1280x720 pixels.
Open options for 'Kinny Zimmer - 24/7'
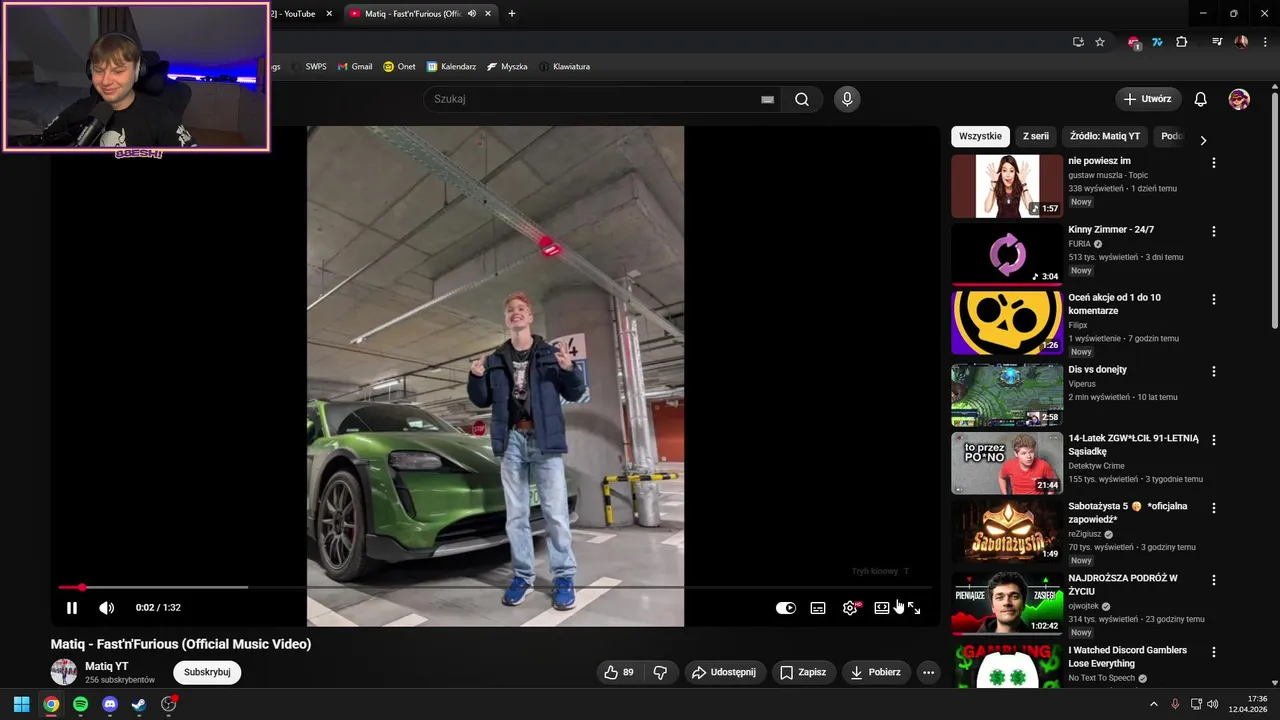tap(1214, 231)
